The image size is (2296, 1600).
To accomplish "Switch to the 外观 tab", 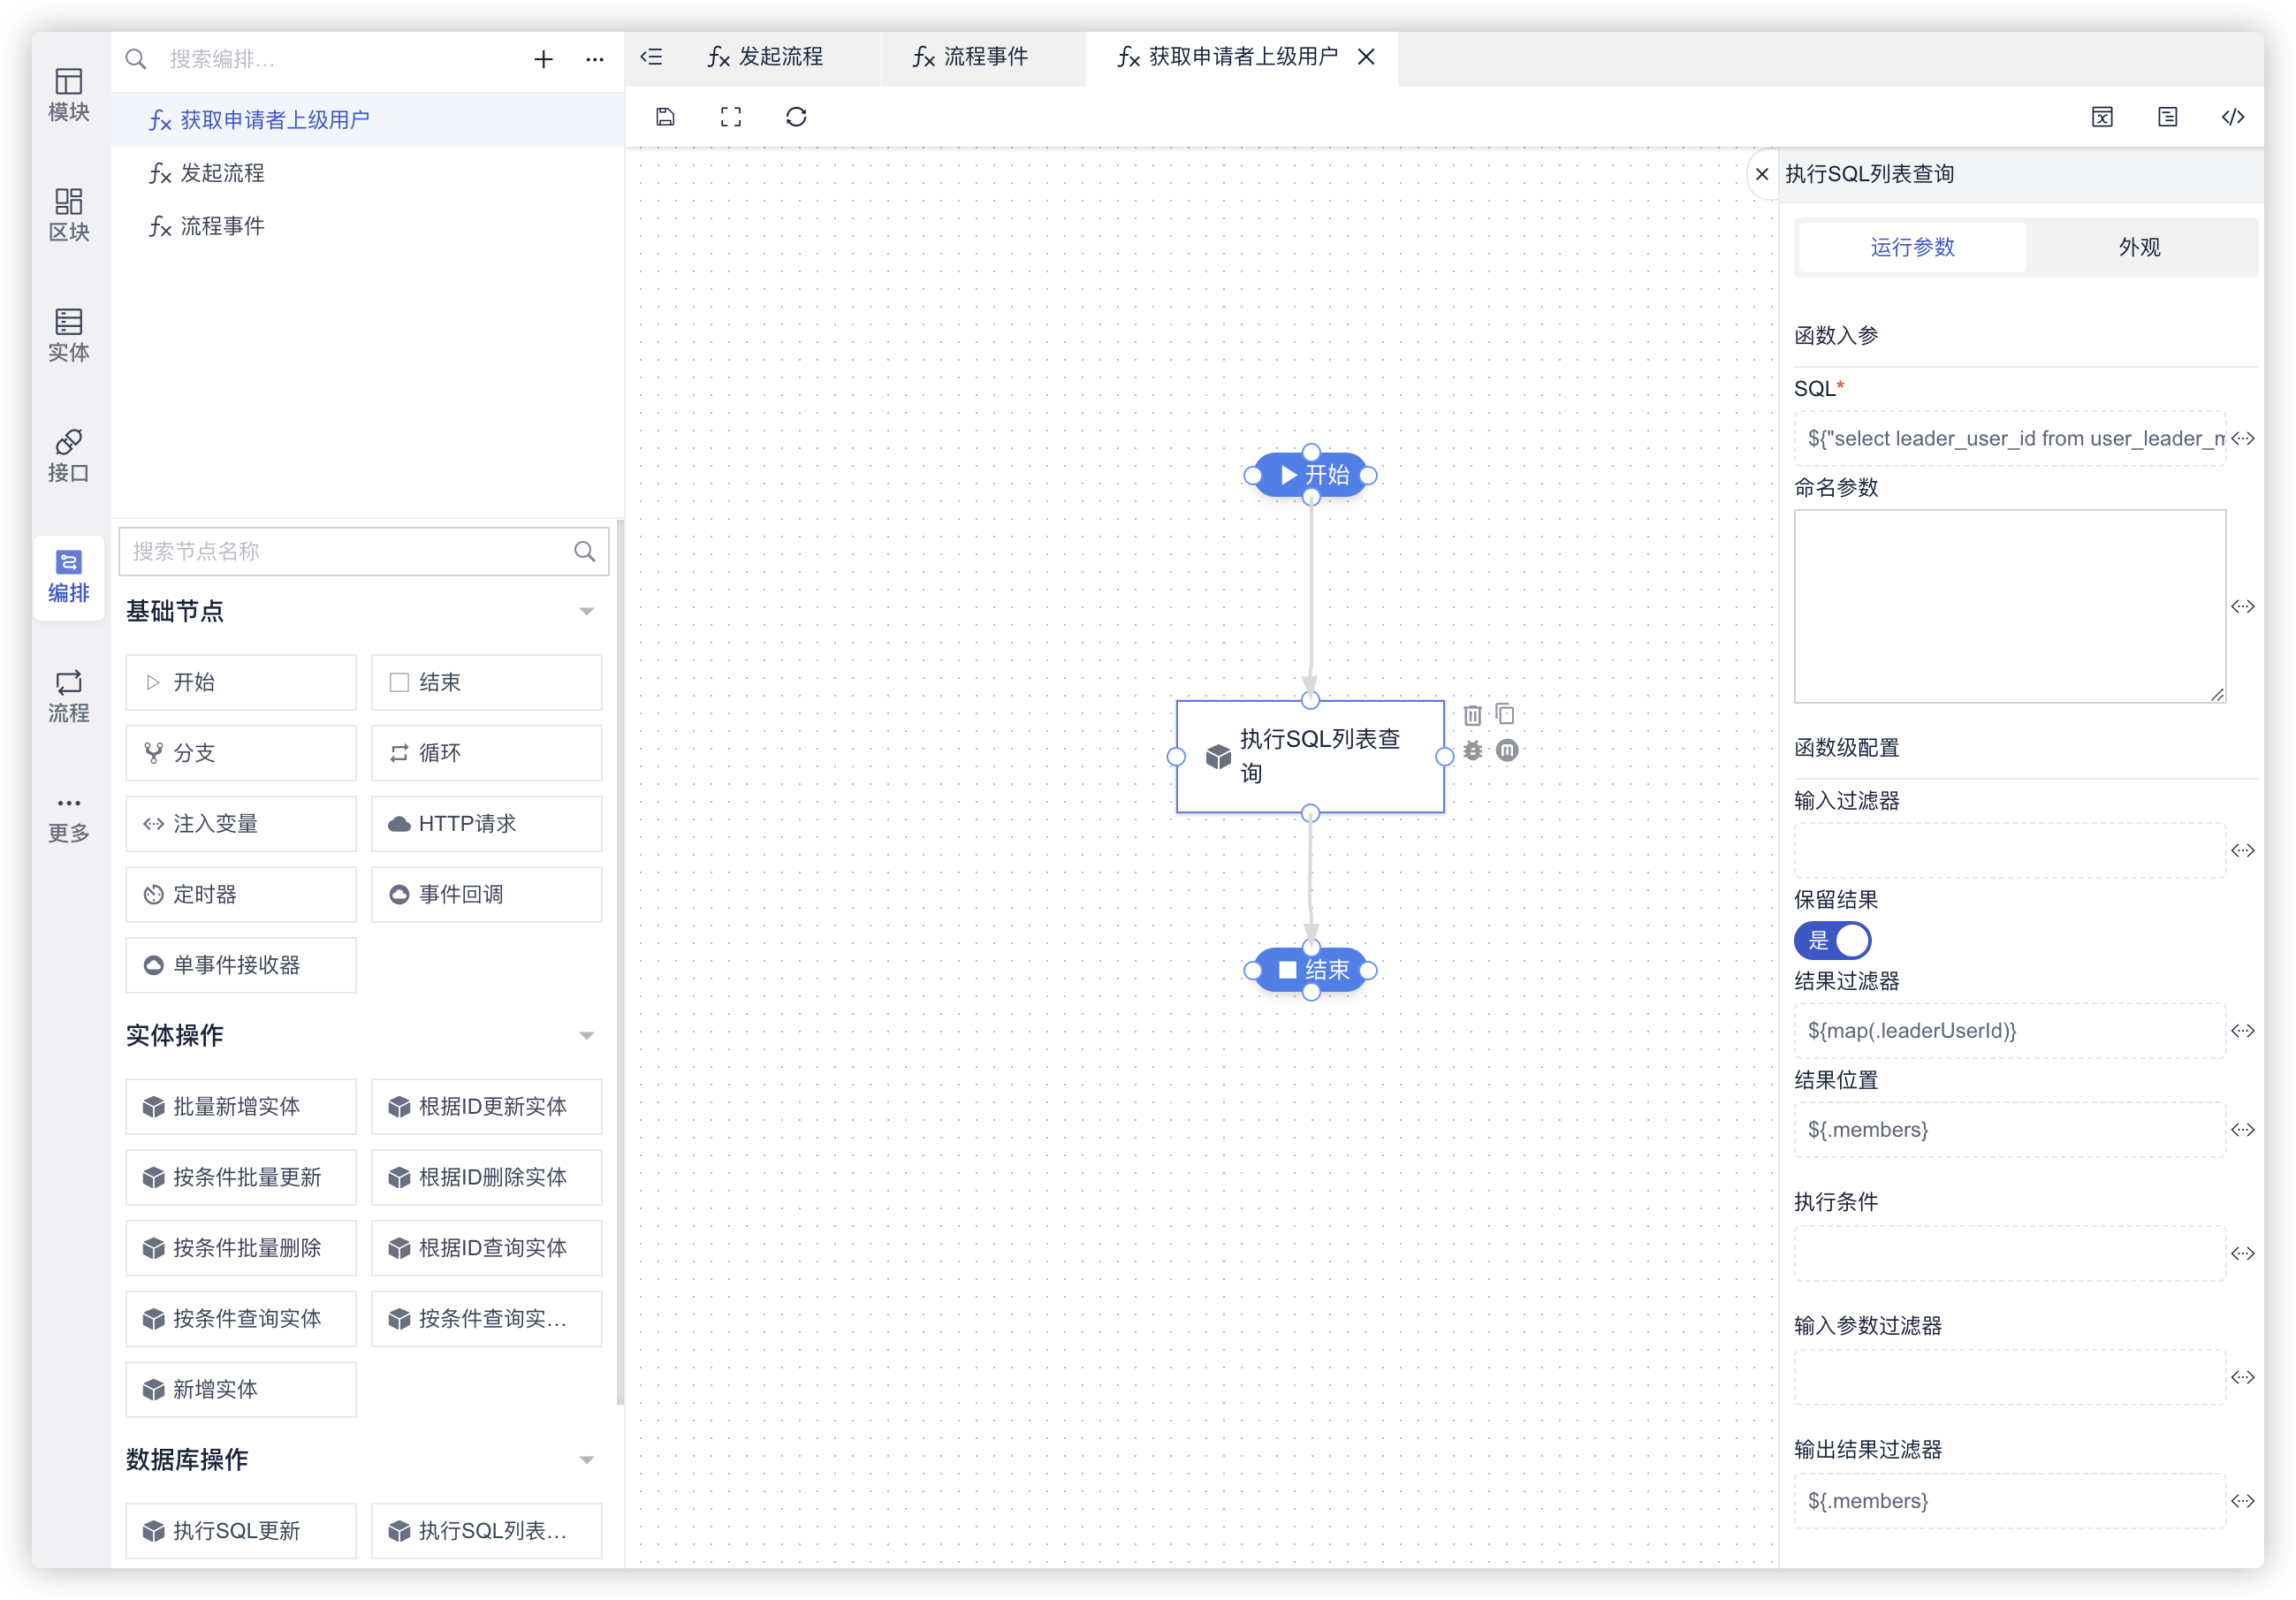I will coord(2139,247).
